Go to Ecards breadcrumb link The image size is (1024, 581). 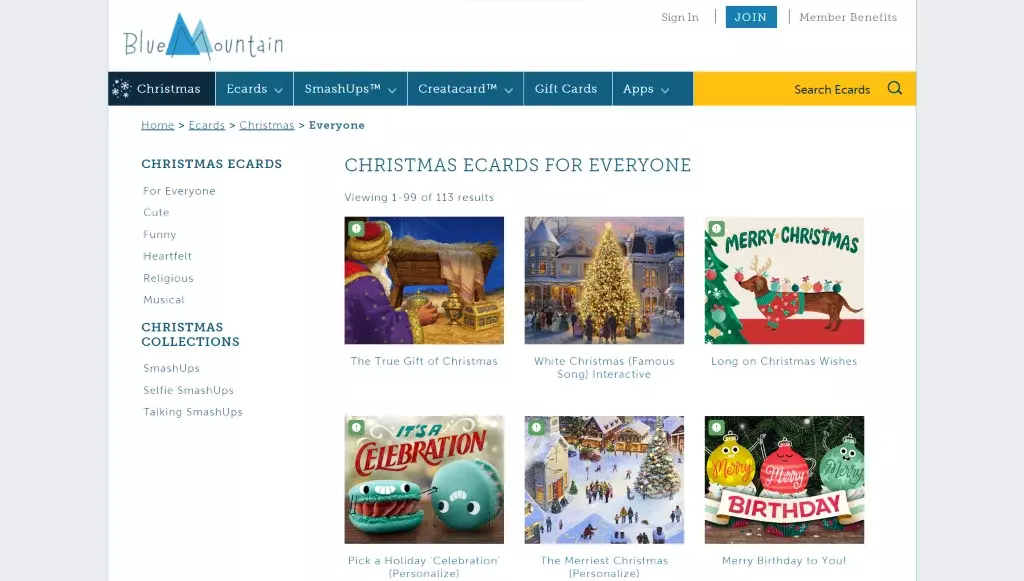tap(206, 125)
